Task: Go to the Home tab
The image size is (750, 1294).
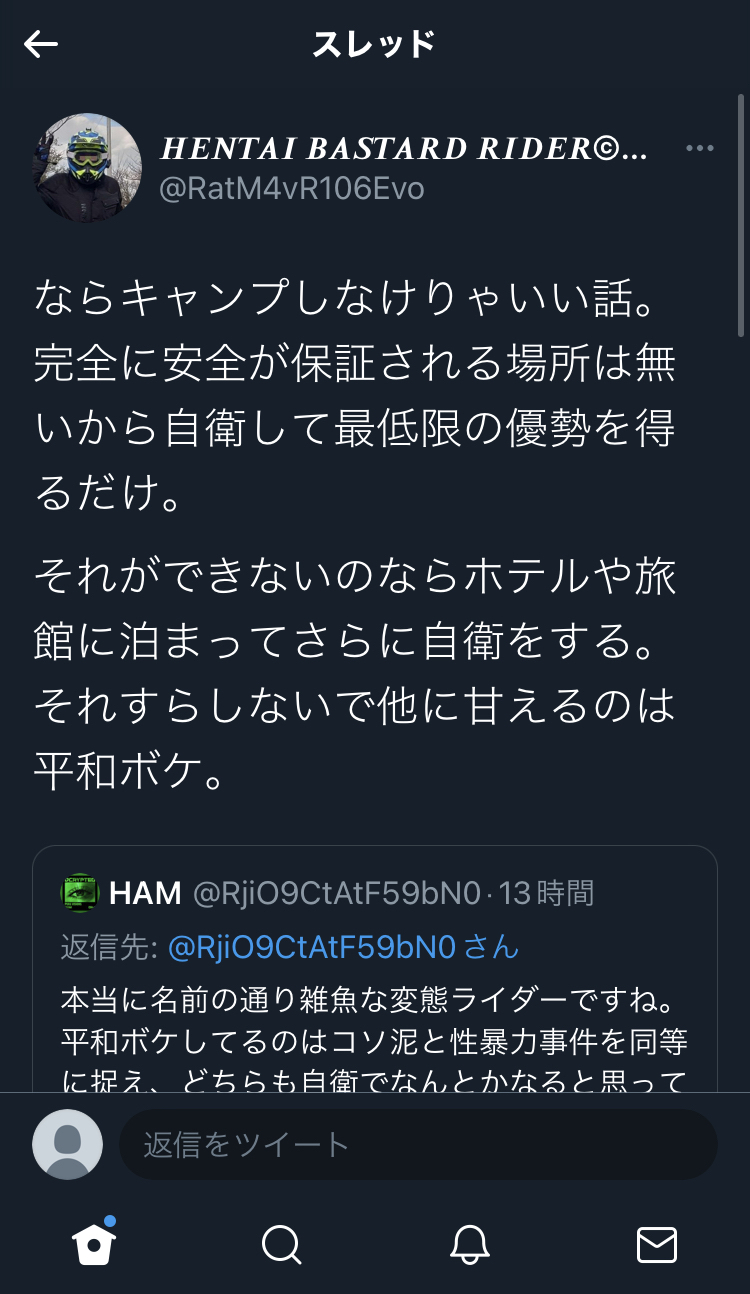Action: click(x=94, y=1243)
